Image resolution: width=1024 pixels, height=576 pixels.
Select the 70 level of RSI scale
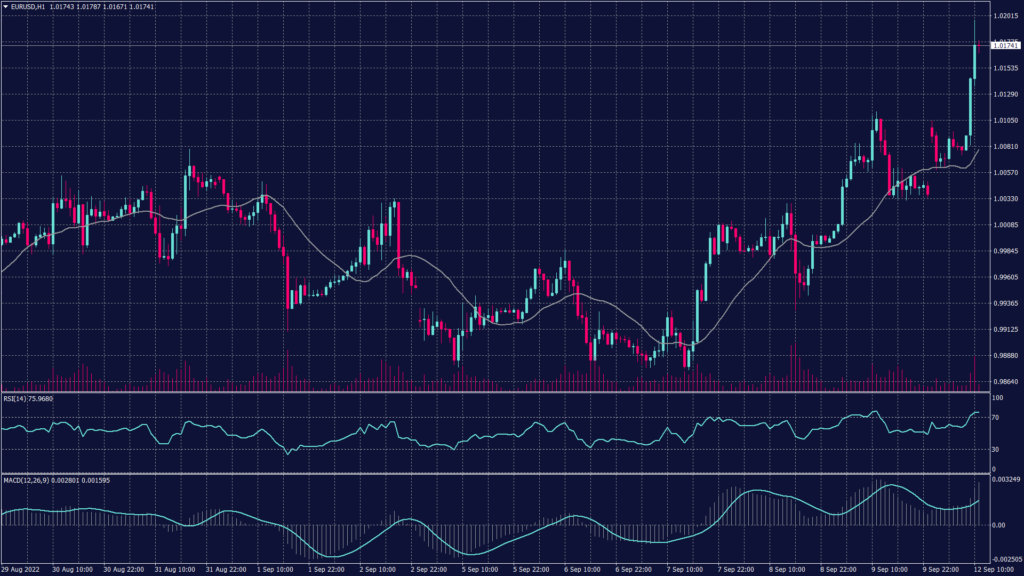[x=998, y=417]
